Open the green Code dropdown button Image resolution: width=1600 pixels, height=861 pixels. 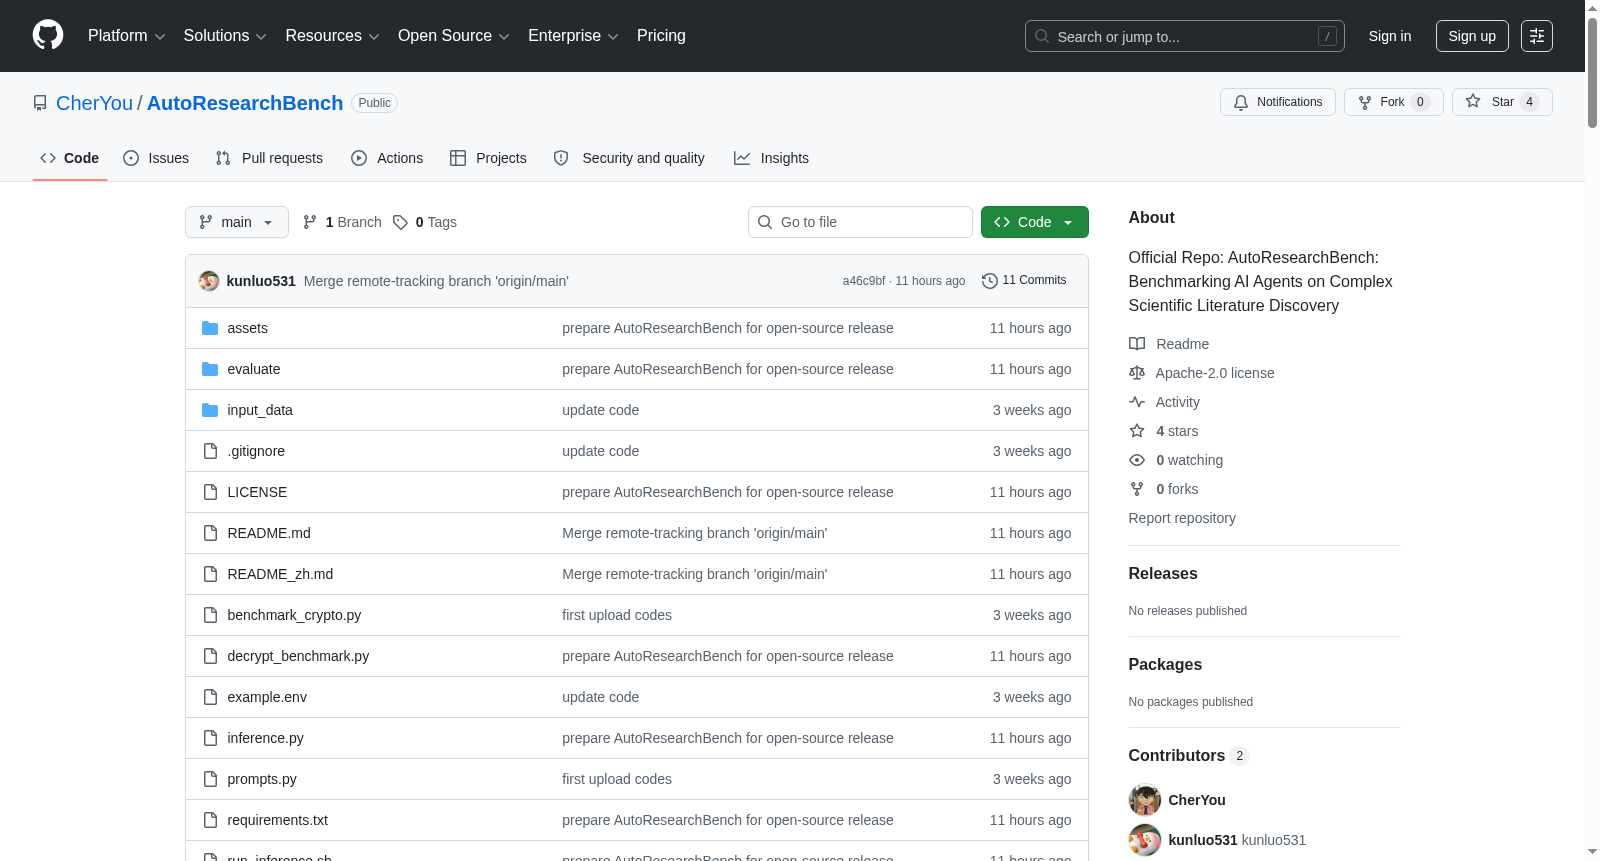tap(1035, 222)
